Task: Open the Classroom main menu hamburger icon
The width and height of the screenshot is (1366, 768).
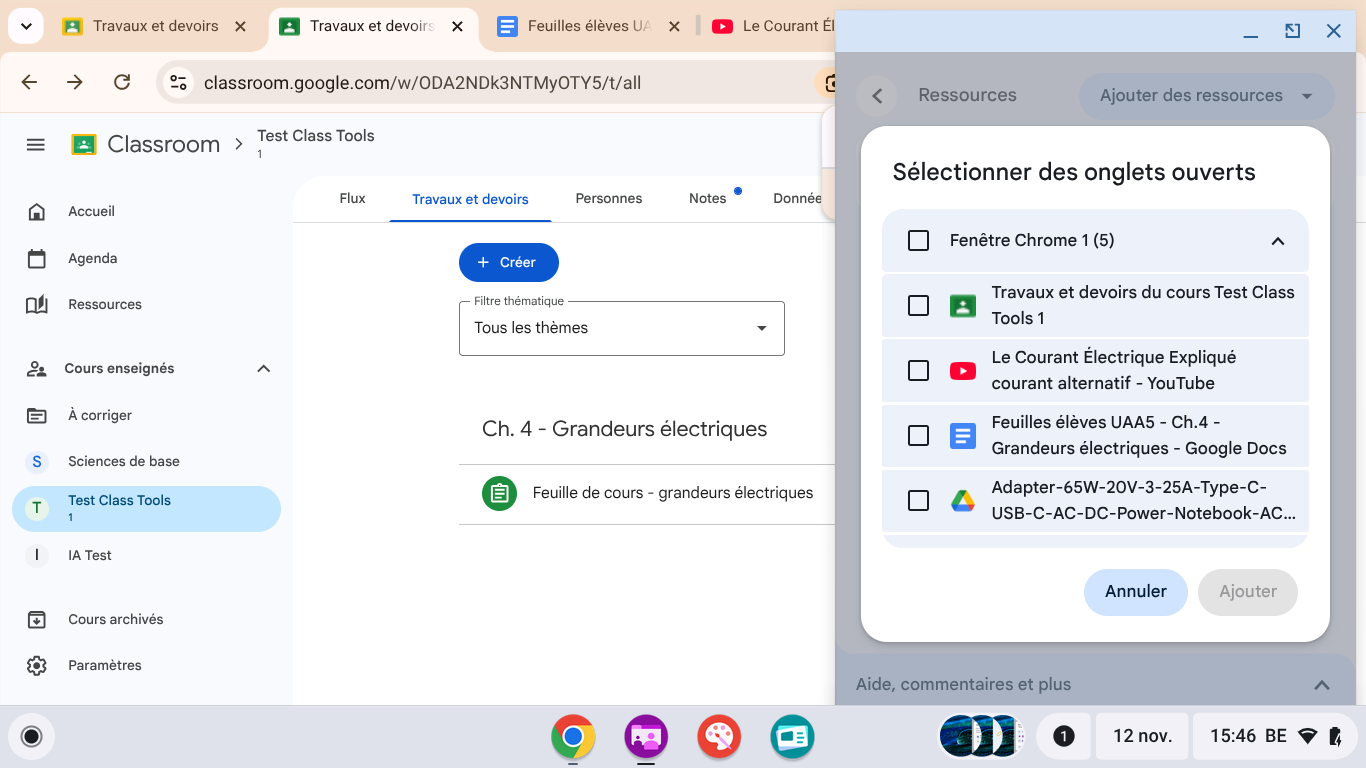Action: click(x=36, y=145)
